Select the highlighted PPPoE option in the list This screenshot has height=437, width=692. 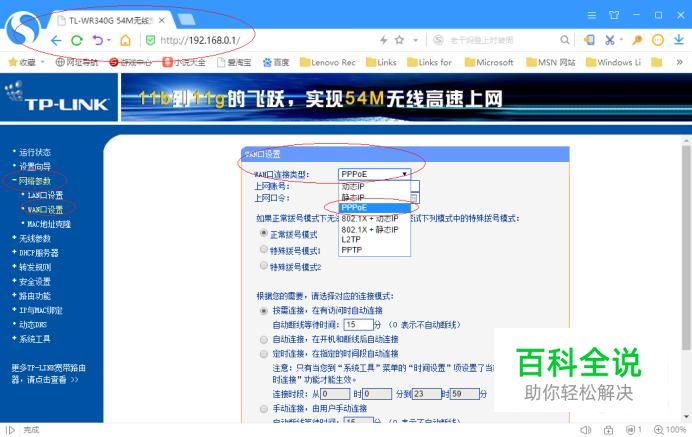pyautogui.click(x=375, y=207)
